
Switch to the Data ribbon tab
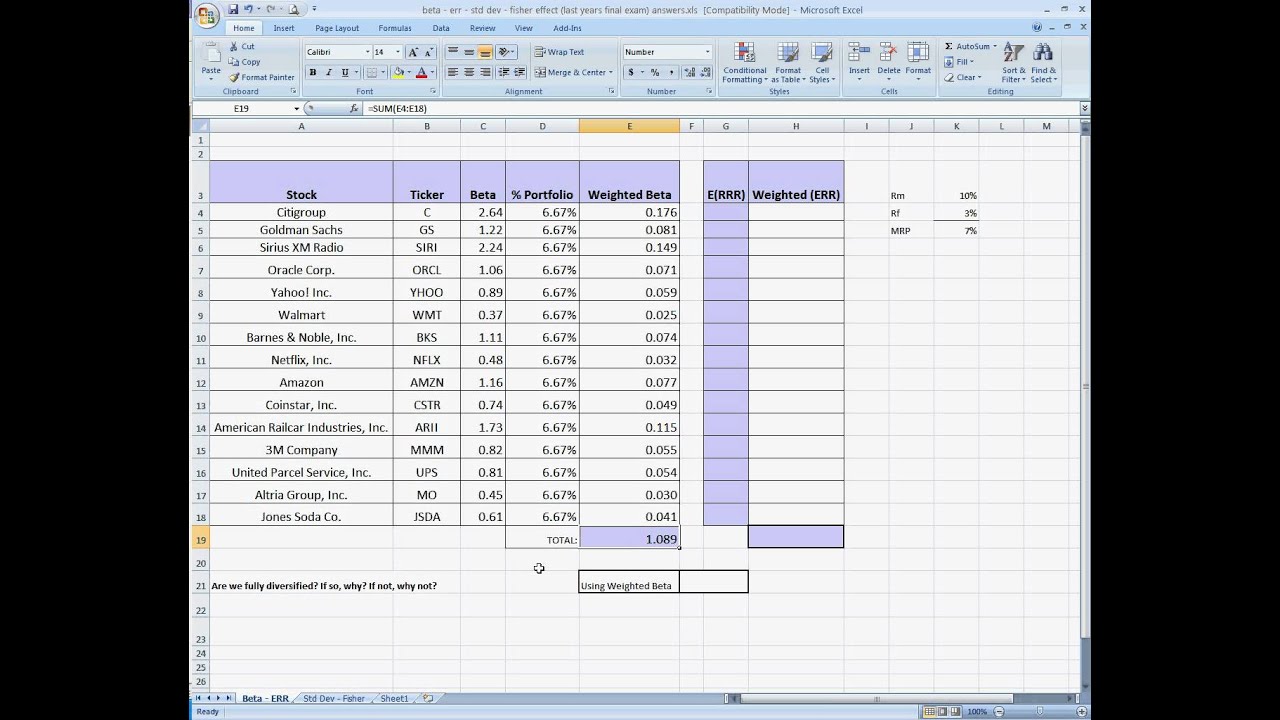441,28
